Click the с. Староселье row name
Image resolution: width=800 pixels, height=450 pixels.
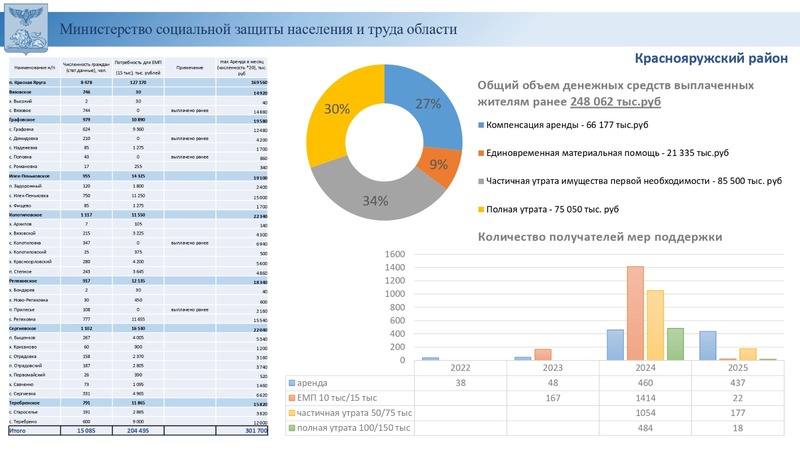tap(23, 412)
